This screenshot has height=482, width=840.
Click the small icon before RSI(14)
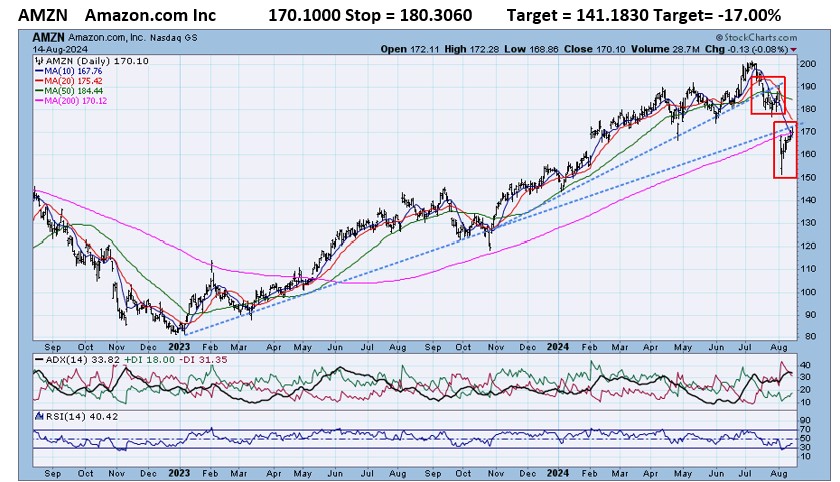point(39,416)
